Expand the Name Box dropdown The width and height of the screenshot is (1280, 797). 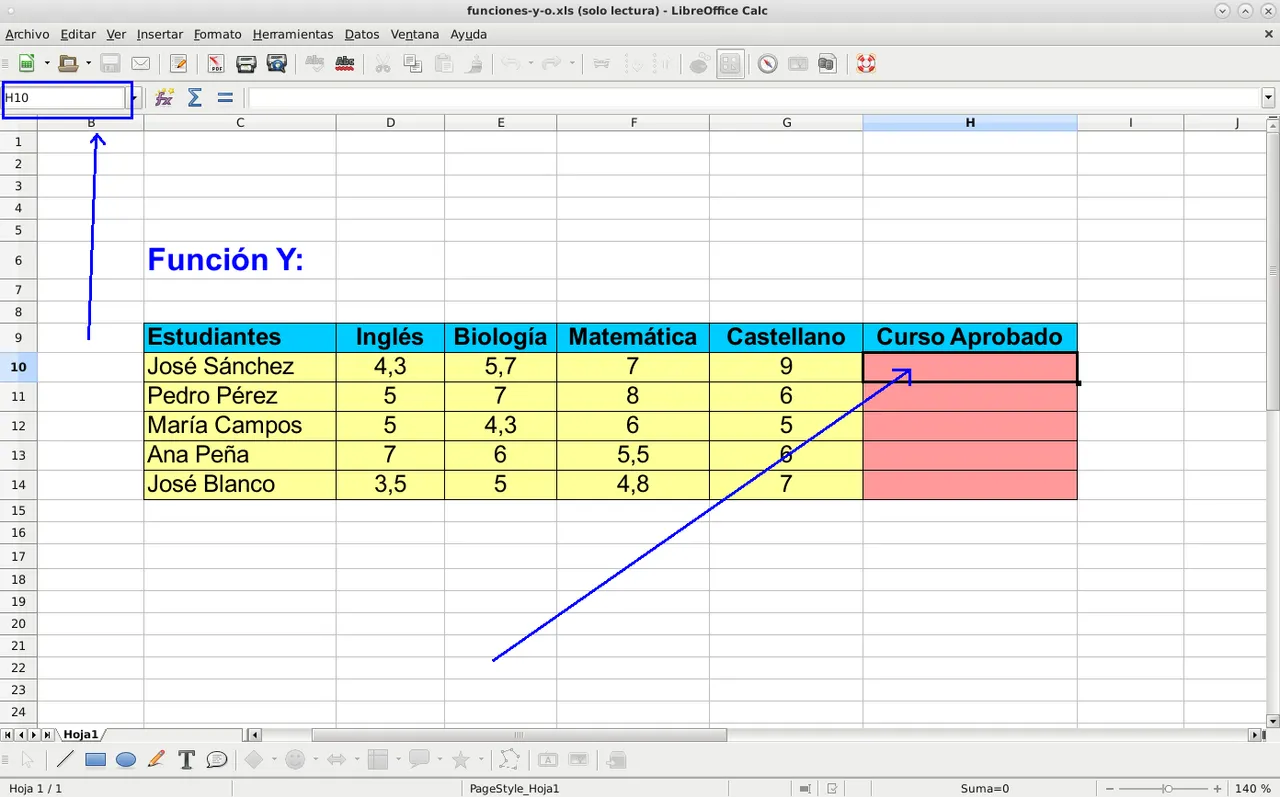(x=133, y=98)
